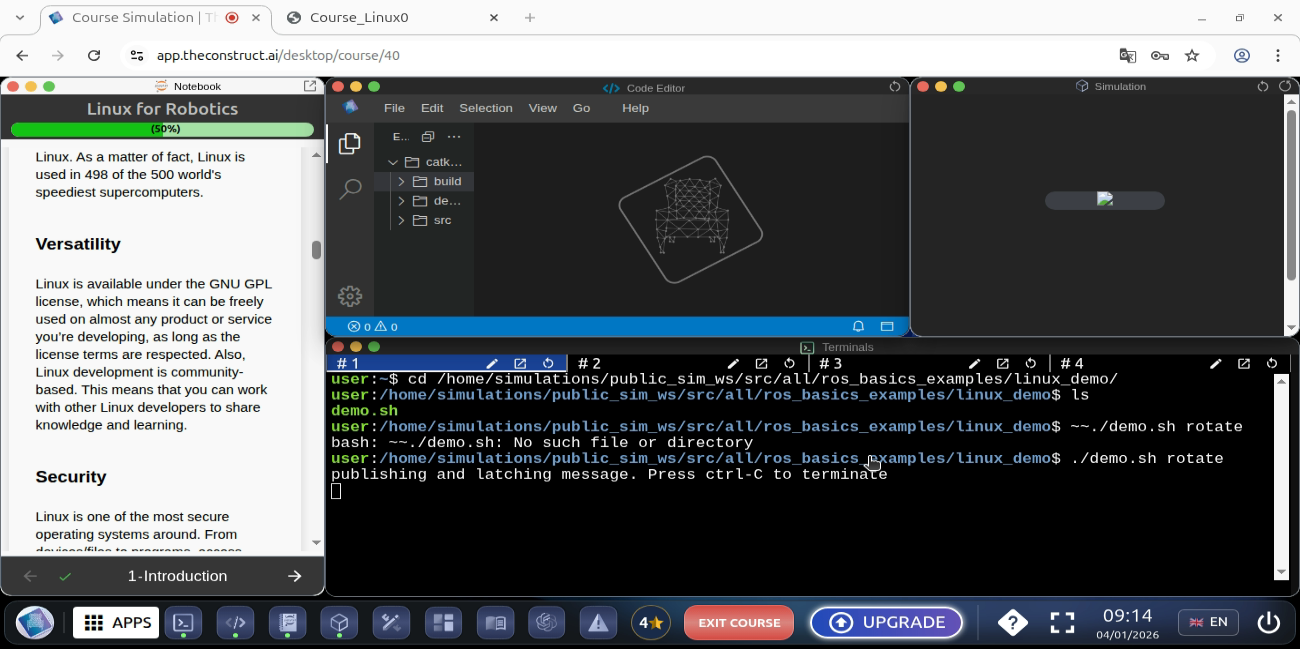Click the course progress bar showing 50%

pos(162,129)
